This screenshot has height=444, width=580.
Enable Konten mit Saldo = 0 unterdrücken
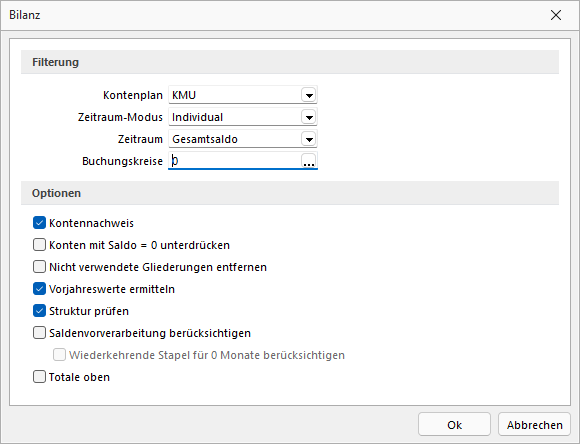(x=39, y=245)
